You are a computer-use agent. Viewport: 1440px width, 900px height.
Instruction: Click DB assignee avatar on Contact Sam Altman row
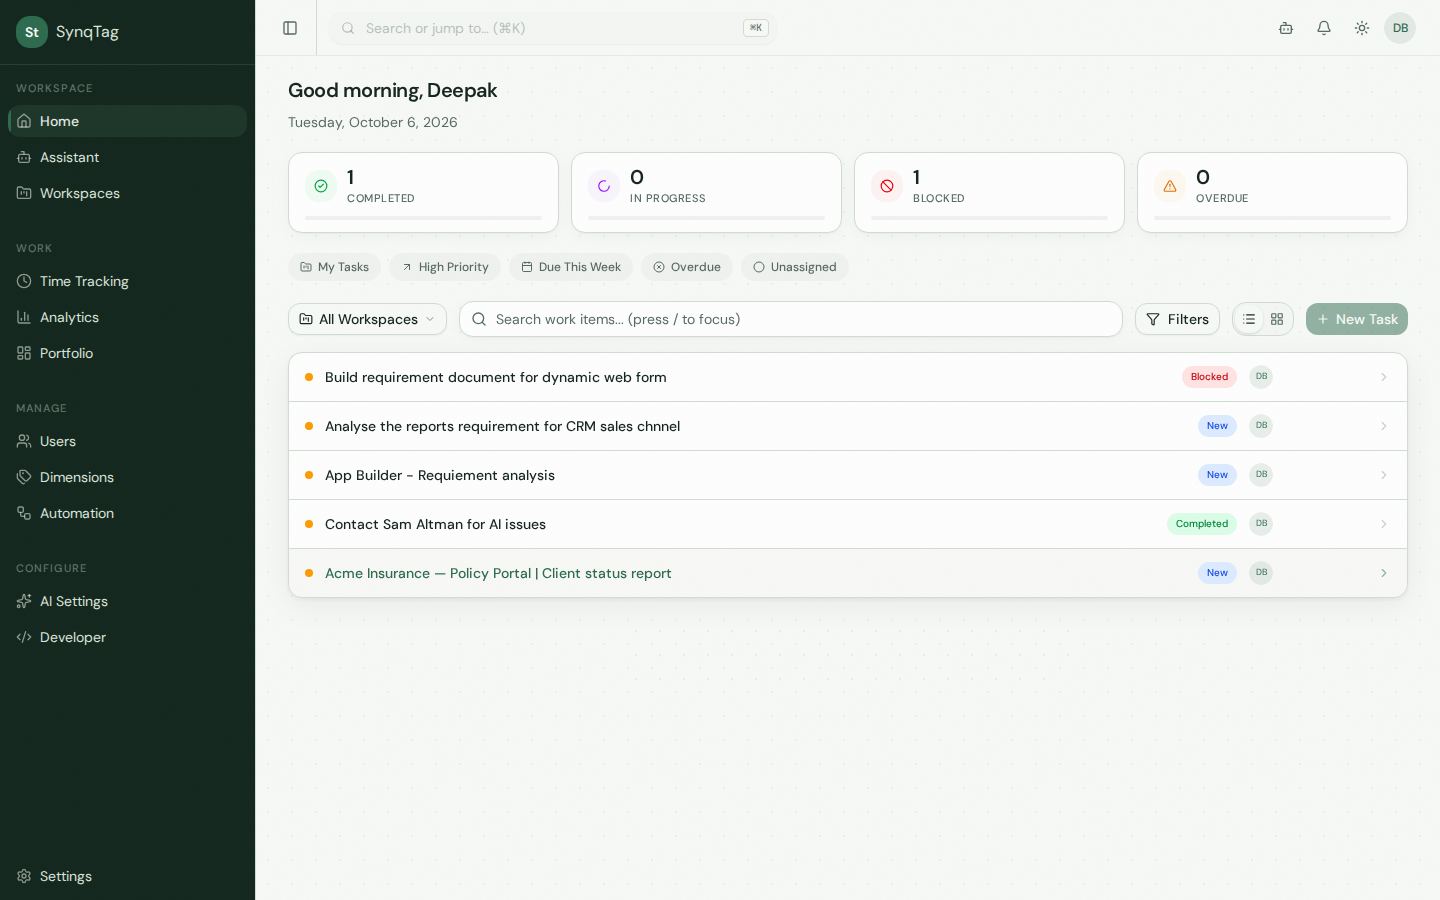point(1261,524)
